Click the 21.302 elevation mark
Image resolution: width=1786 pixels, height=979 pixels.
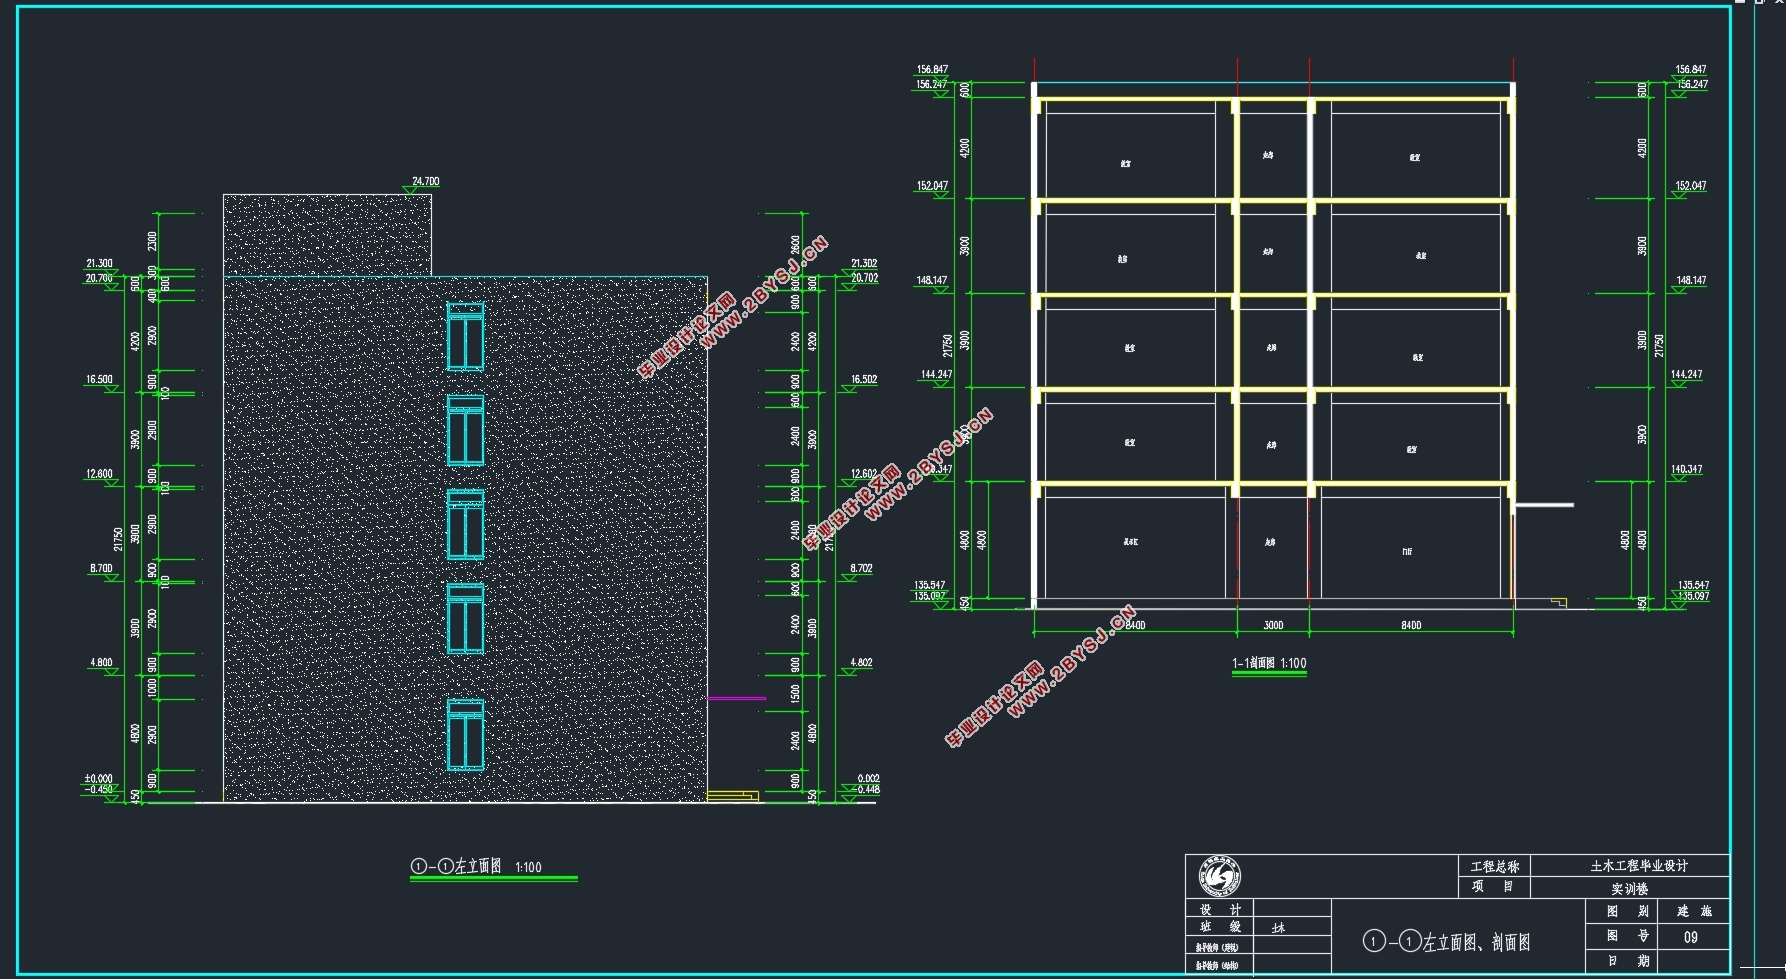864,263
